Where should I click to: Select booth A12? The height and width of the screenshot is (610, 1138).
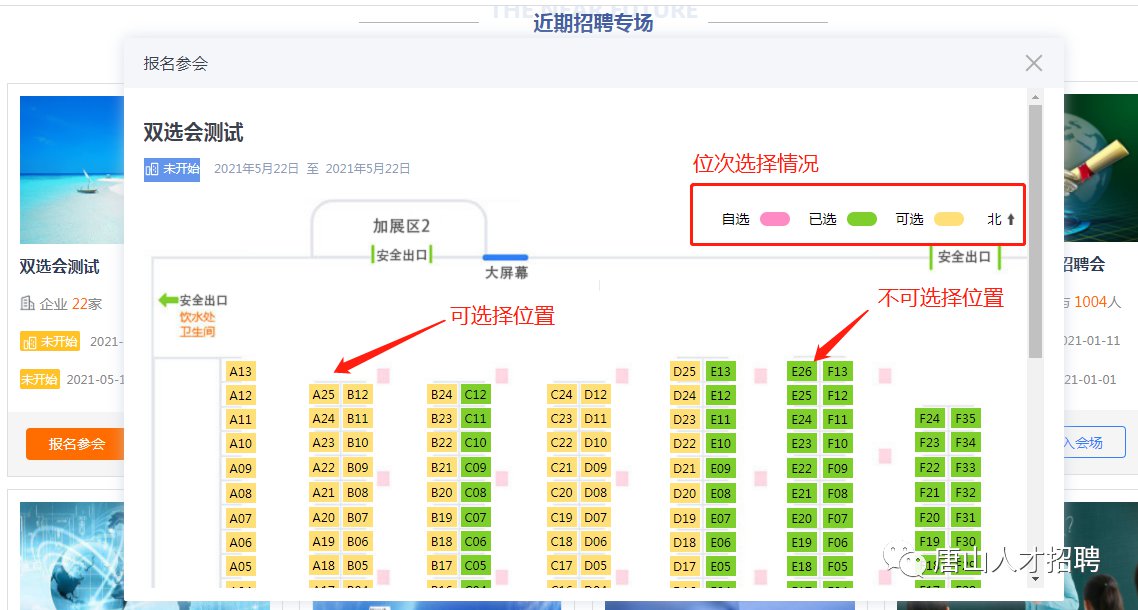coord(240,396)
